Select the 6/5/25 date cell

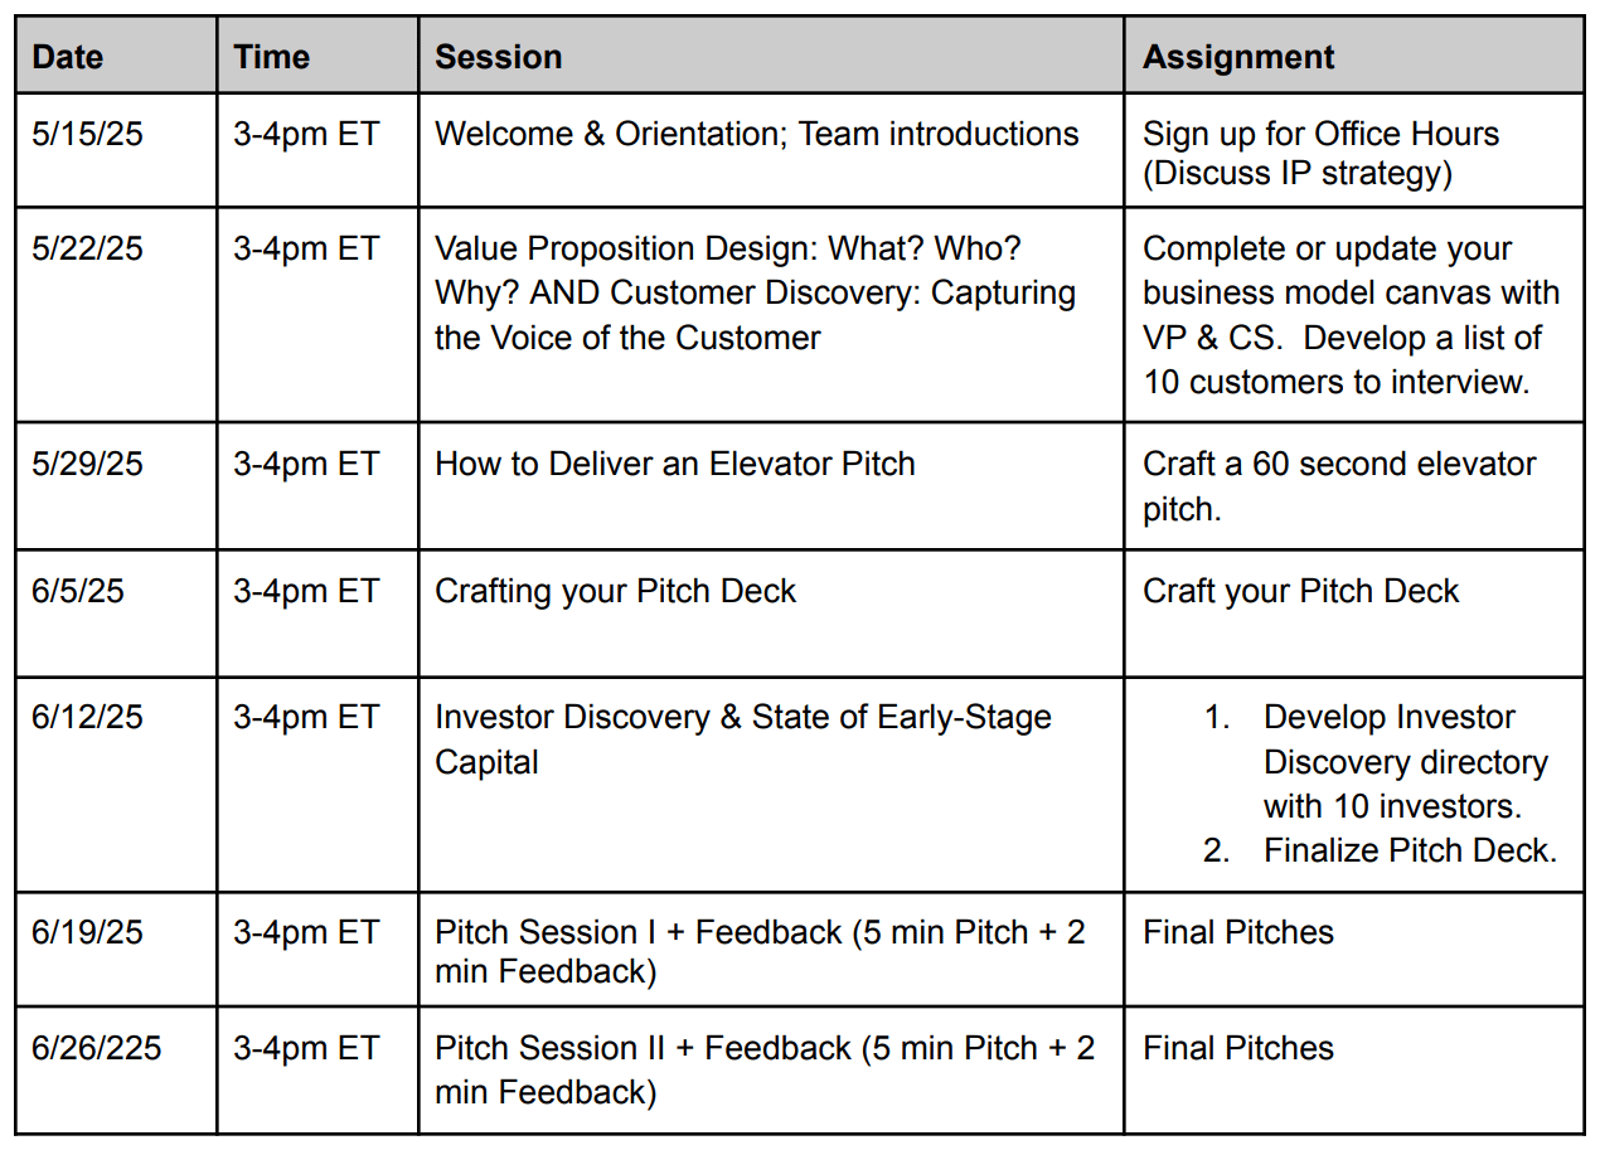(x=116, y=613)
